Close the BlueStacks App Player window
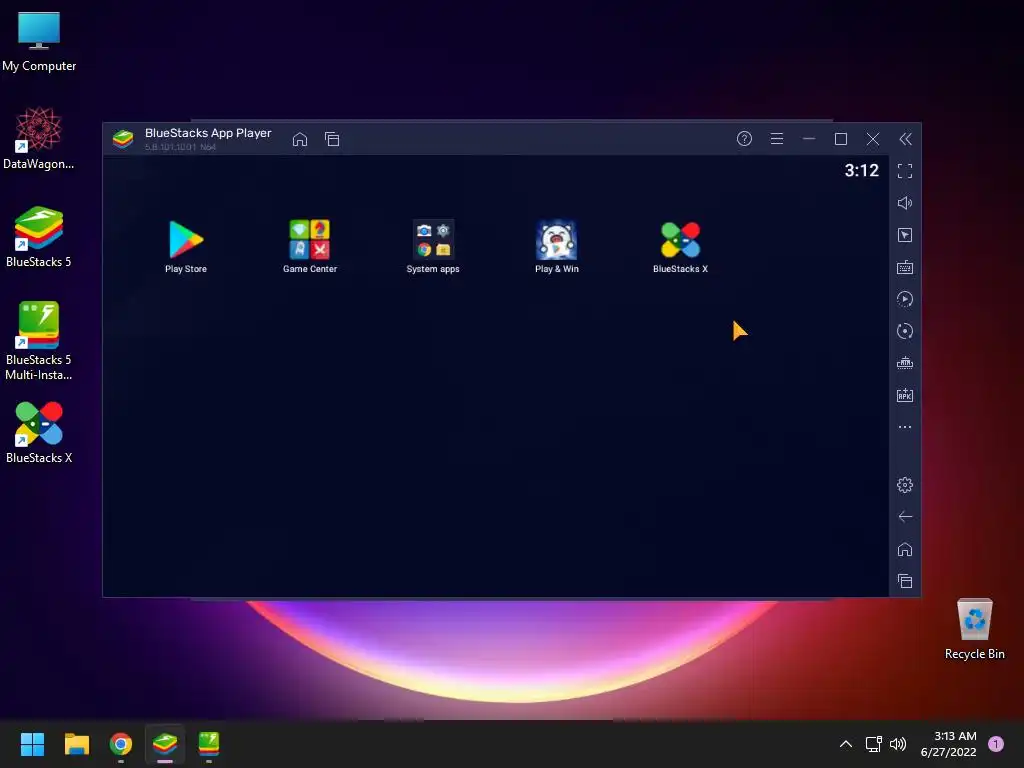The width and height of the screenshot is (1024, 768). pyautogui.click(x=873, y=138)
